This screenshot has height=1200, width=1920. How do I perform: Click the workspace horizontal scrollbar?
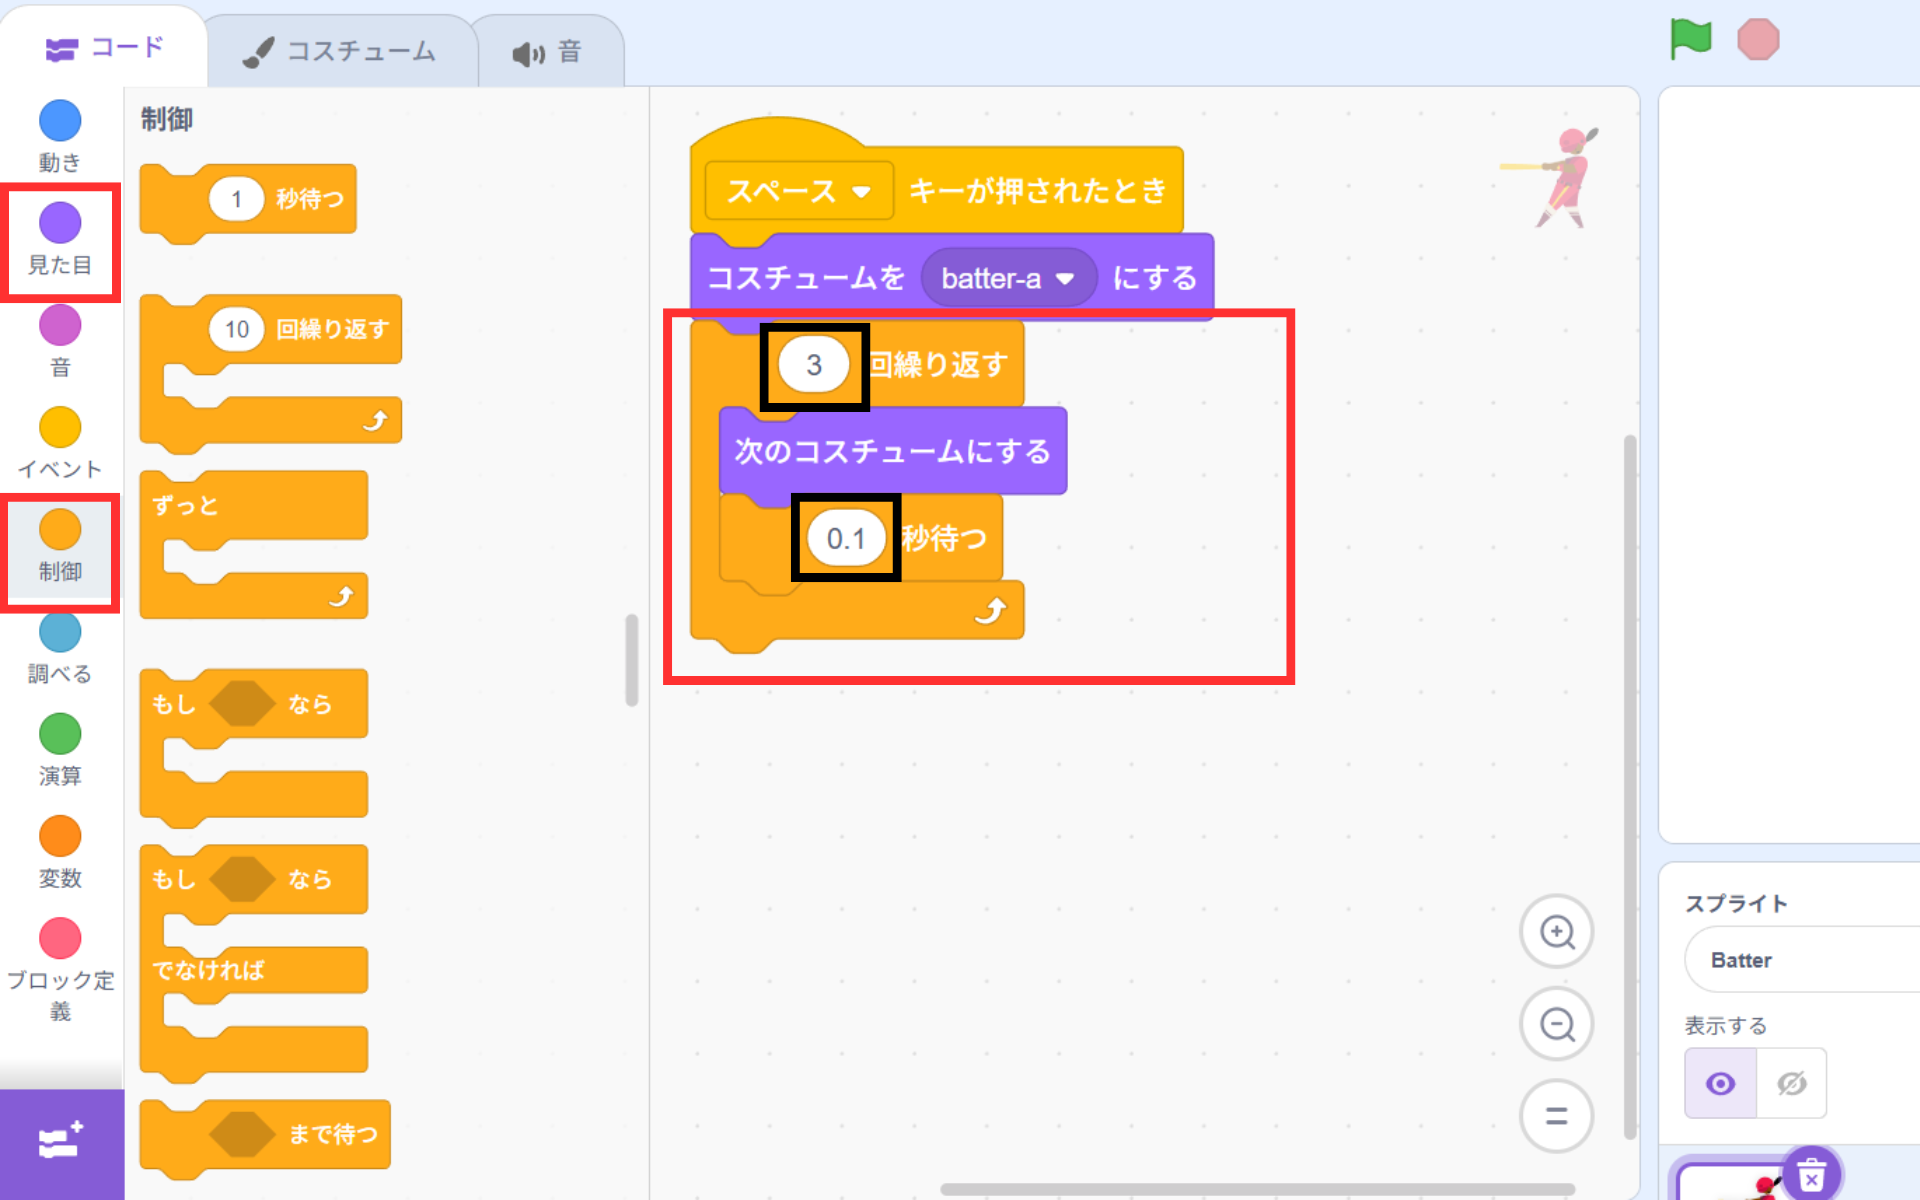1258,1189
